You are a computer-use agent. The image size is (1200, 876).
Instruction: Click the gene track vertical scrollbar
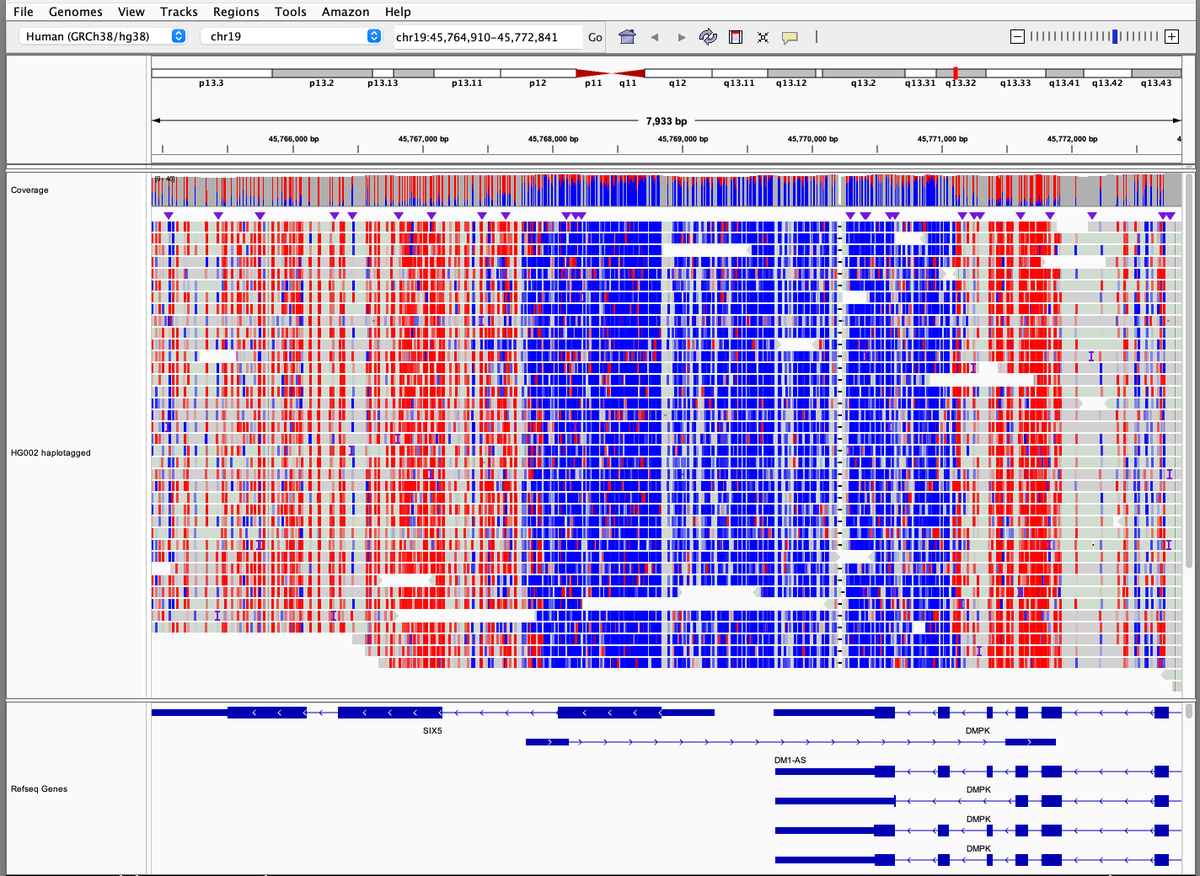click(1188, 712)
